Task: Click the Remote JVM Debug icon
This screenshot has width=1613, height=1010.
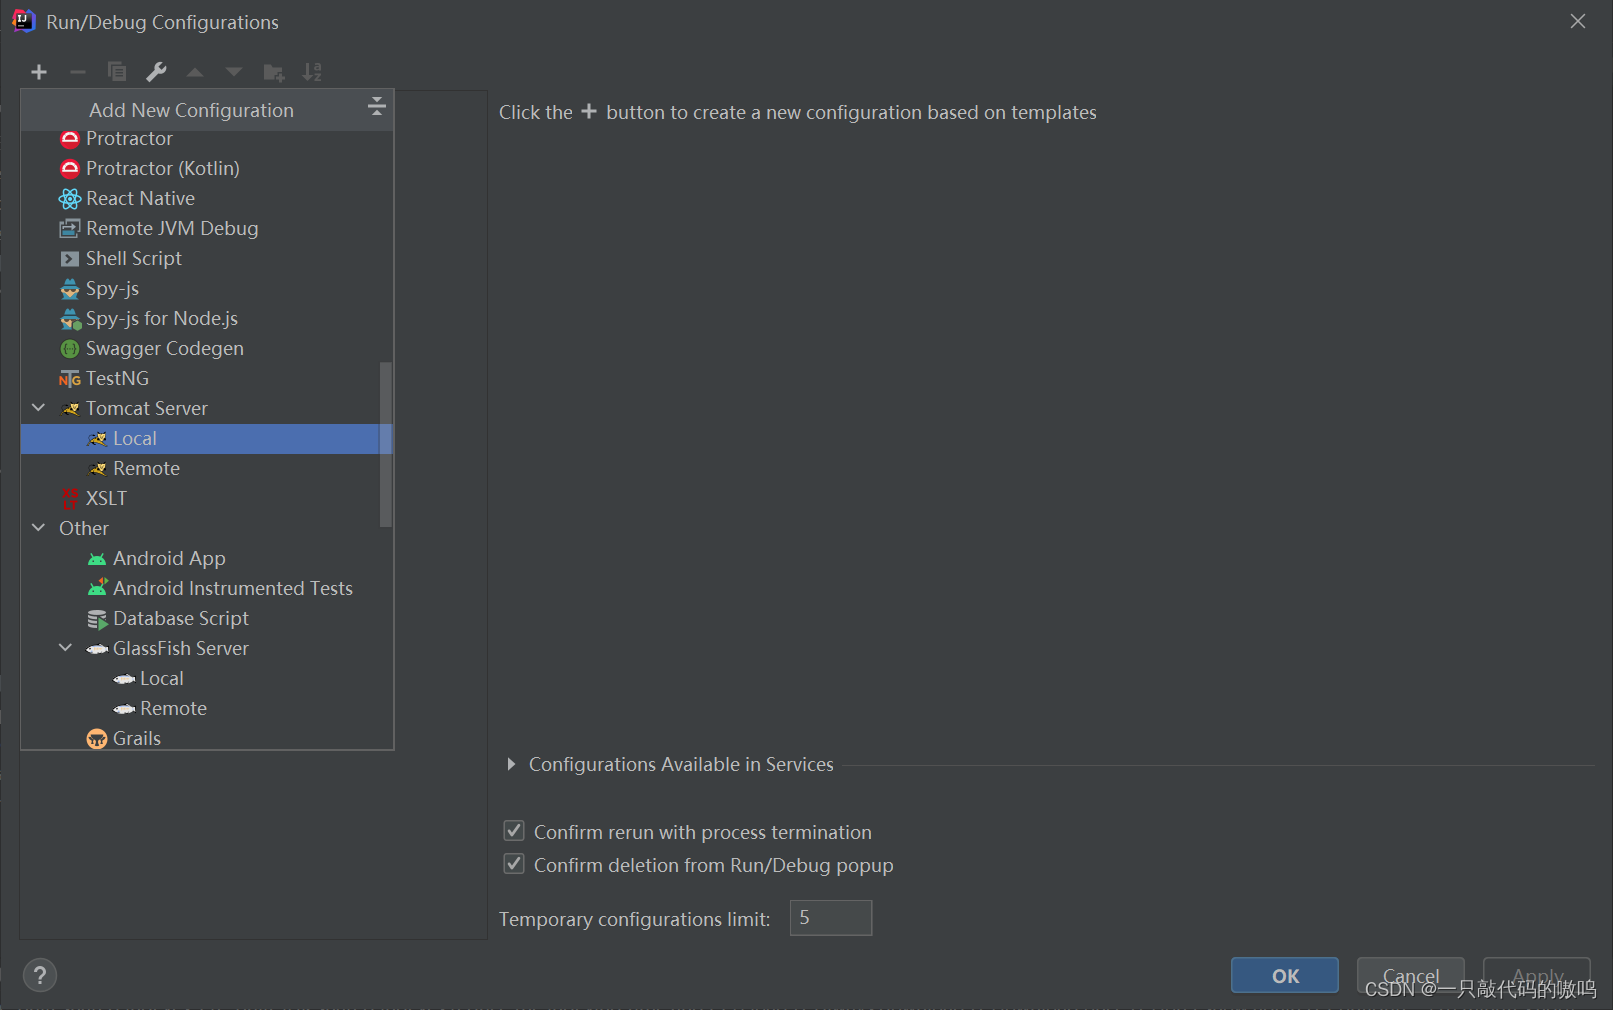Action: coord(70,229)
